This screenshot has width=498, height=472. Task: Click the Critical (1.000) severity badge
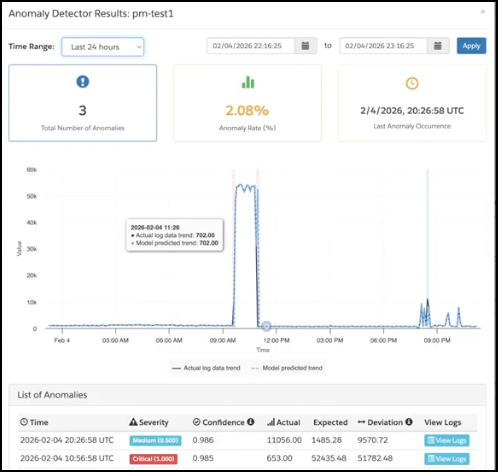coord(153,459)
